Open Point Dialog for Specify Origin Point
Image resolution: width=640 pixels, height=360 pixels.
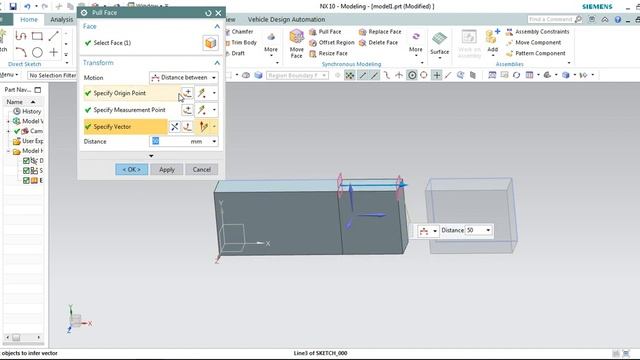pyautogui.click(x=187, y=93)
